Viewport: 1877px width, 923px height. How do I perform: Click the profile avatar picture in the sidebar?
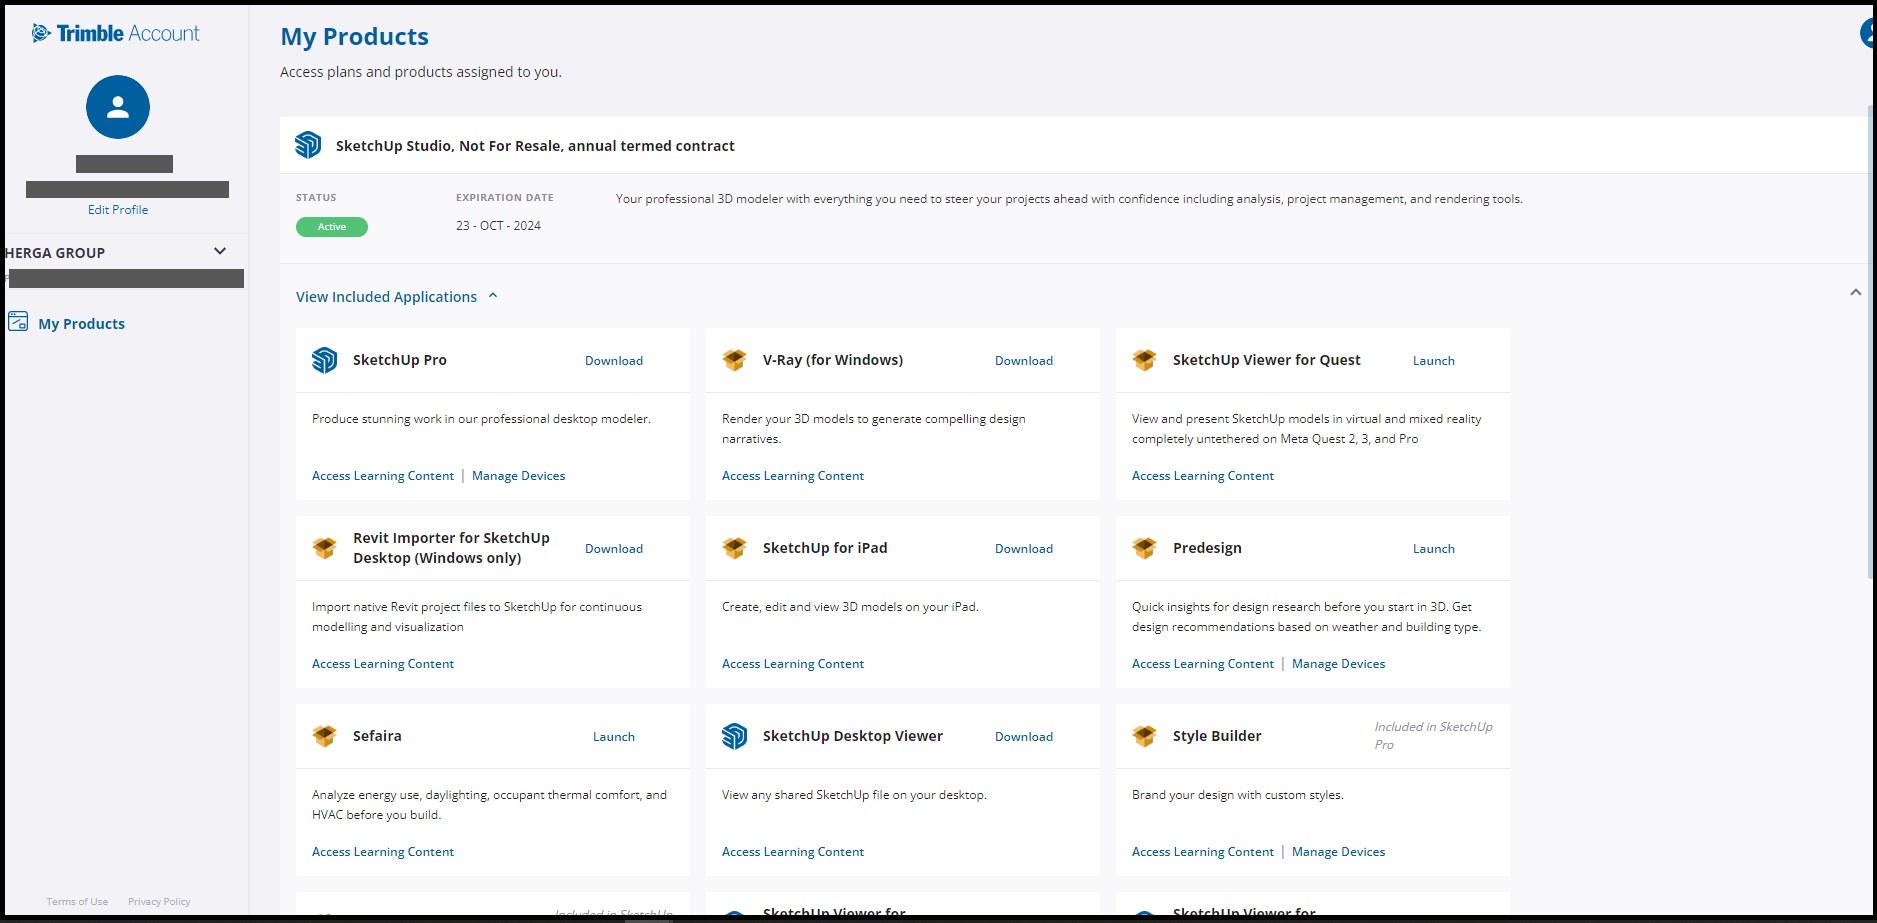pos(117,107)
